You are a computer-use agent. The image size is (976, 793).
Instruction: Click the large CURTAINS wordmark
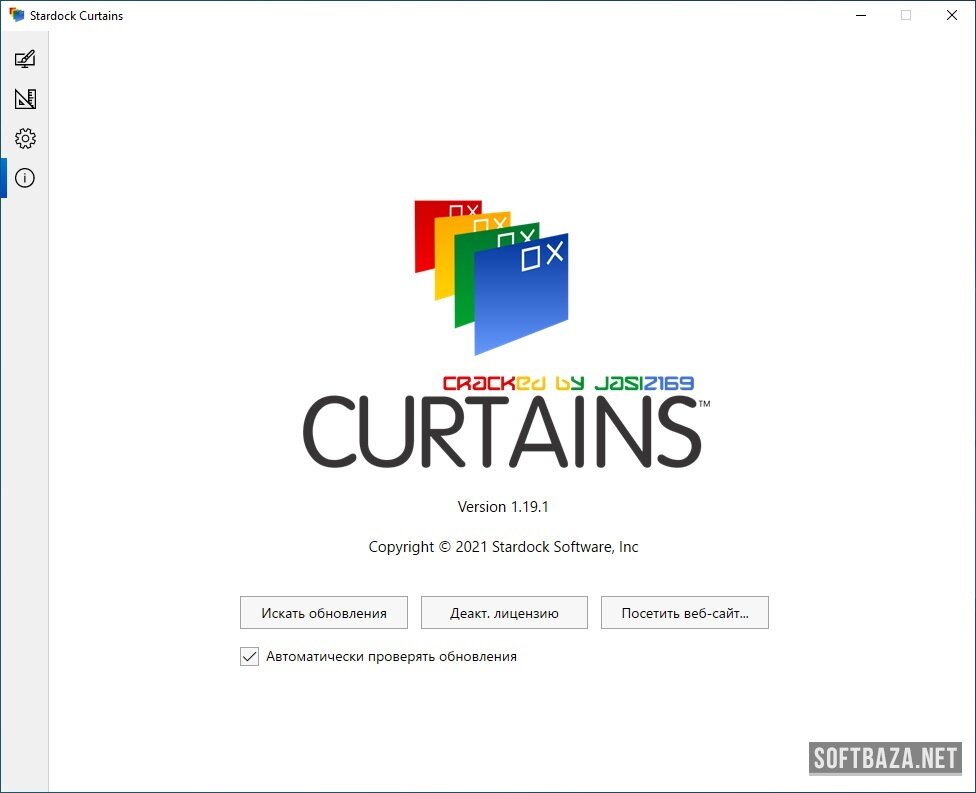coord(502,433)
